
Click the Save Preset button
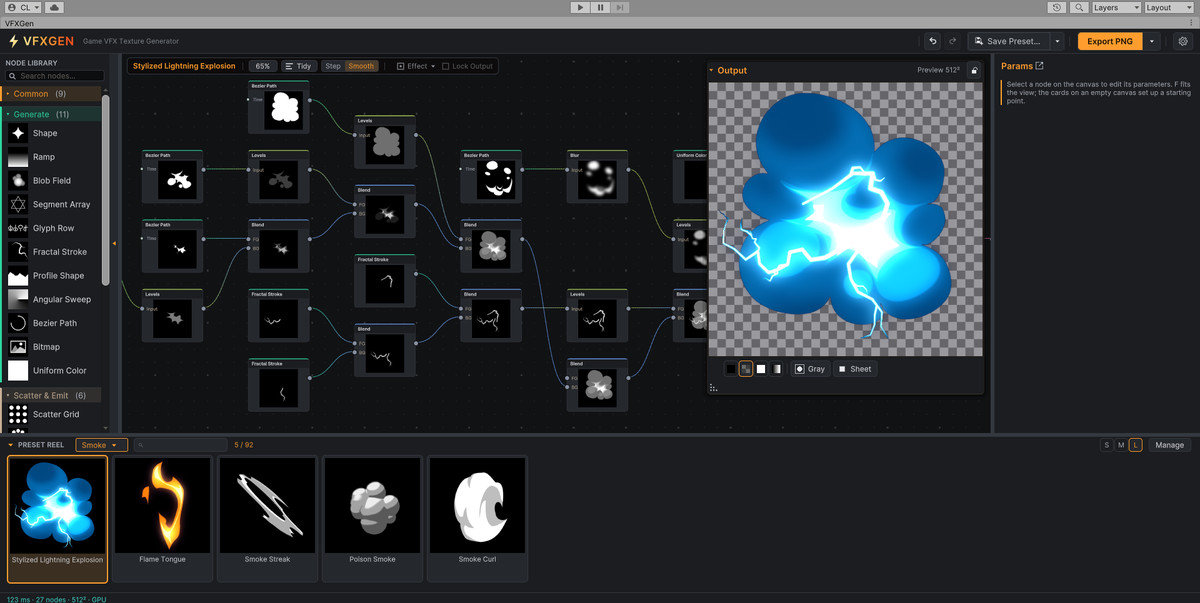point(1009,41)
